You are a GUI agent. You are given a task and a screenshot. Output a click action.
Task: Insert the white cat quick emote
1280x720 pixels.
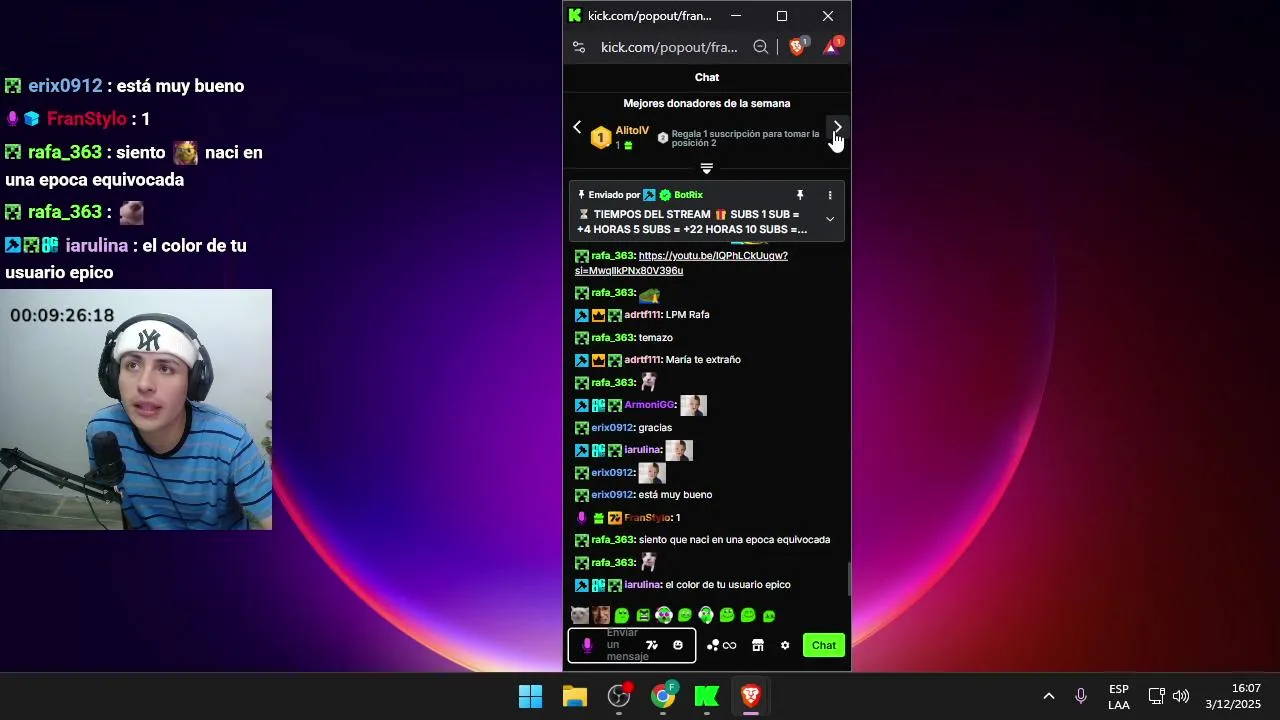coord(579,615)
